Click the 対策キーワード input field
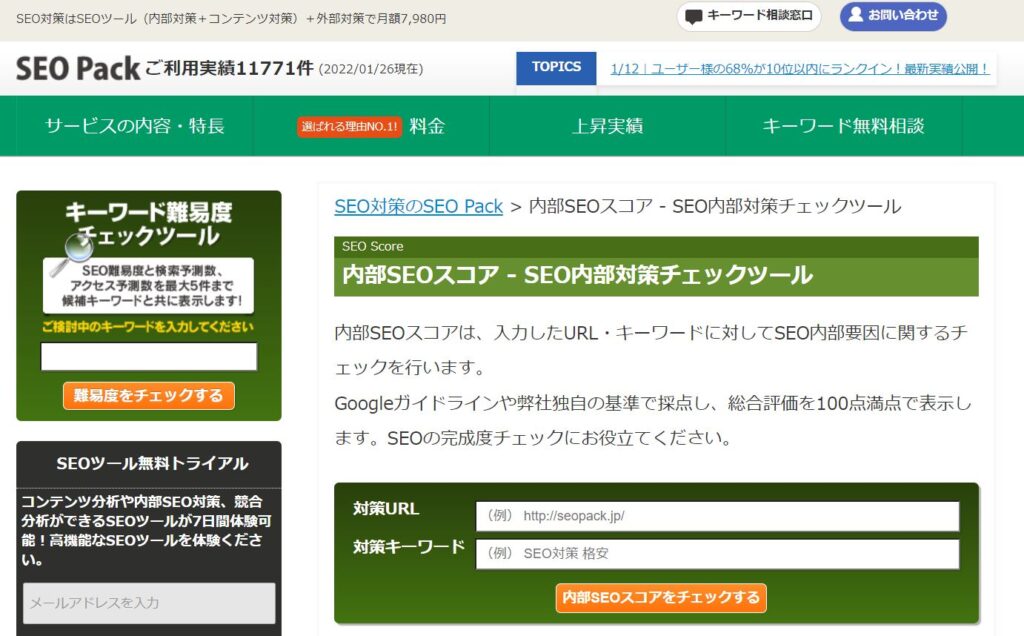This screenshot has height=636, width=1024. (x=717, y=554)
